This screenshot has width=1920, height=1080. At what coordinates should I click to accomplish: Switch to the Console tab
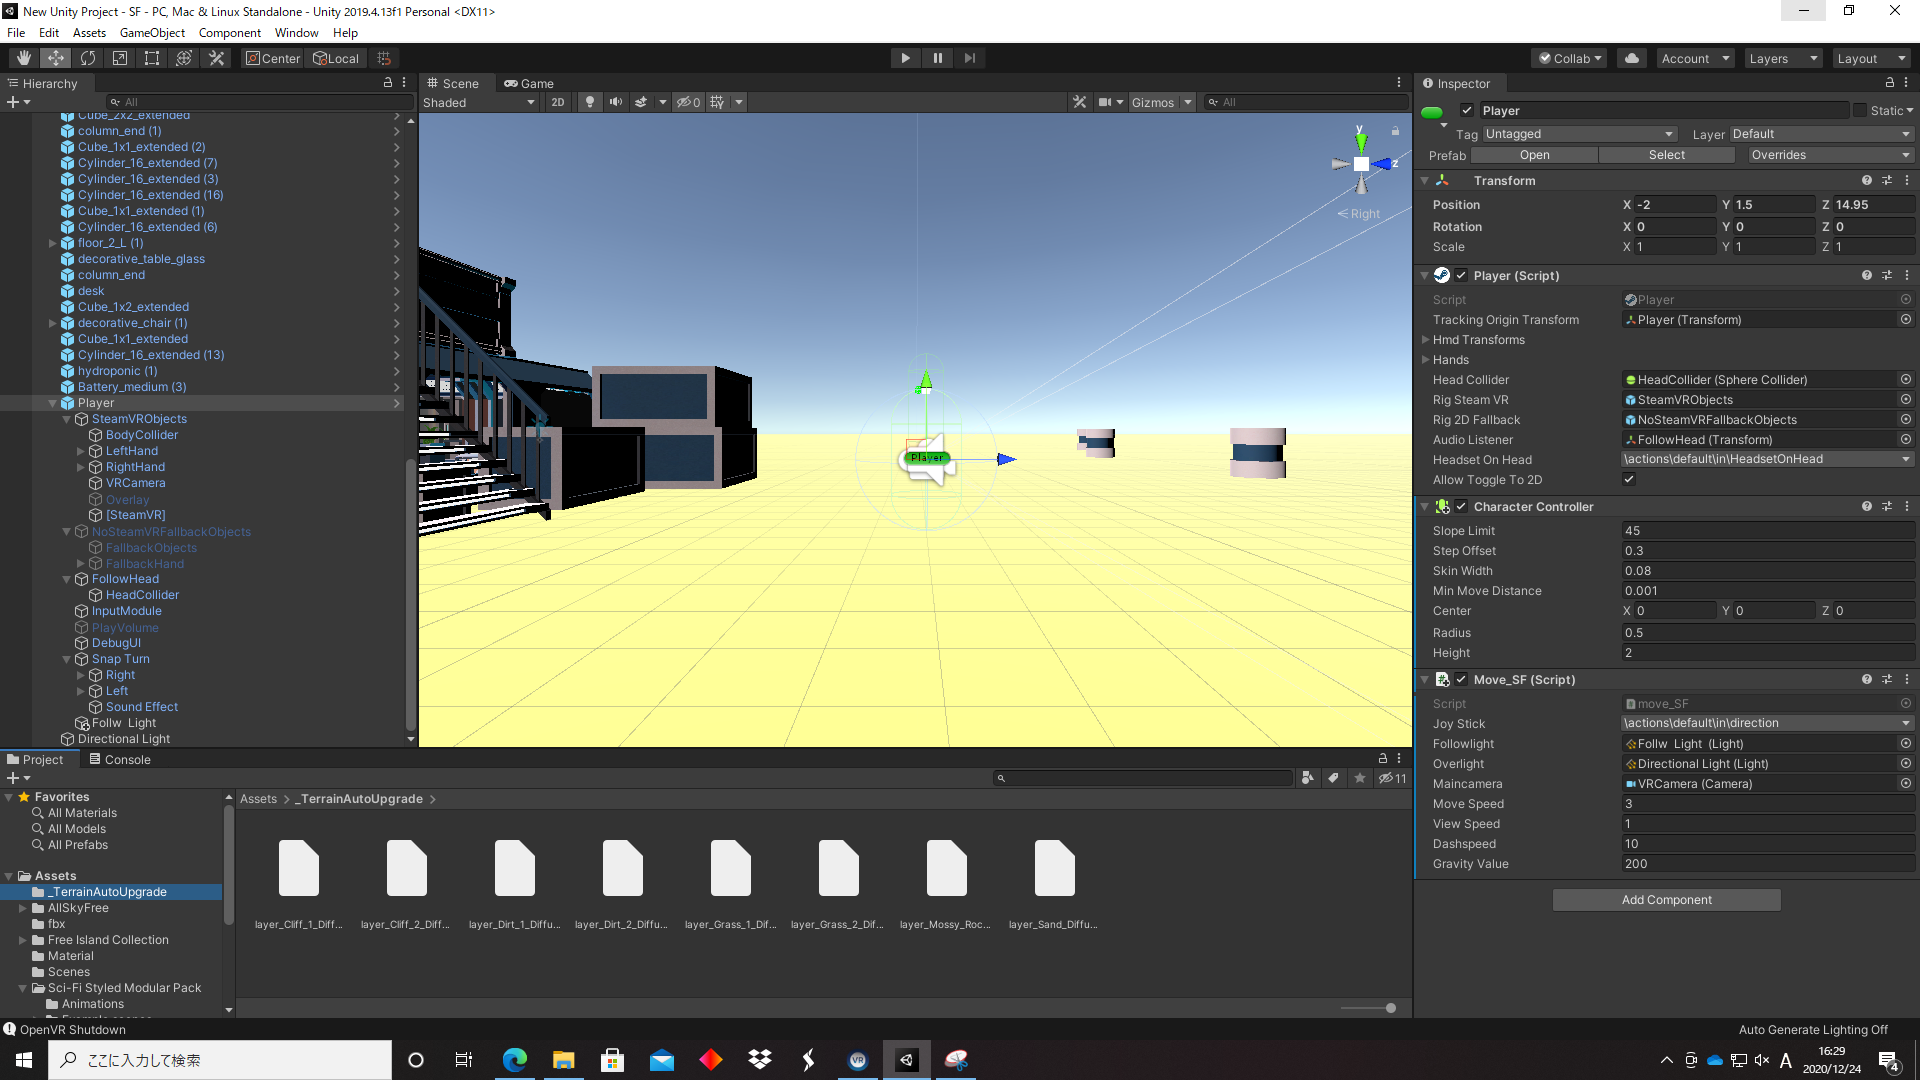pos(120,760)
